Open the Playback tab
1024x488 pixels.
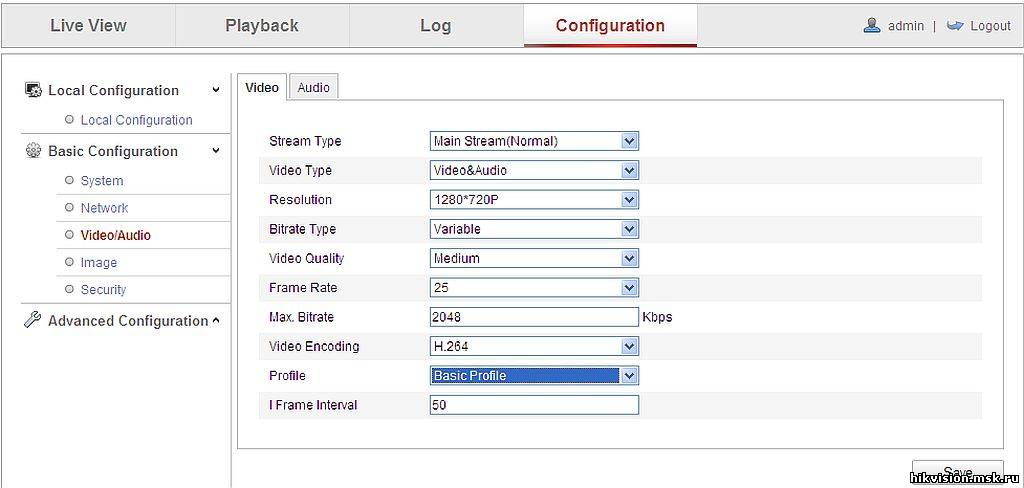coord(262,25)
